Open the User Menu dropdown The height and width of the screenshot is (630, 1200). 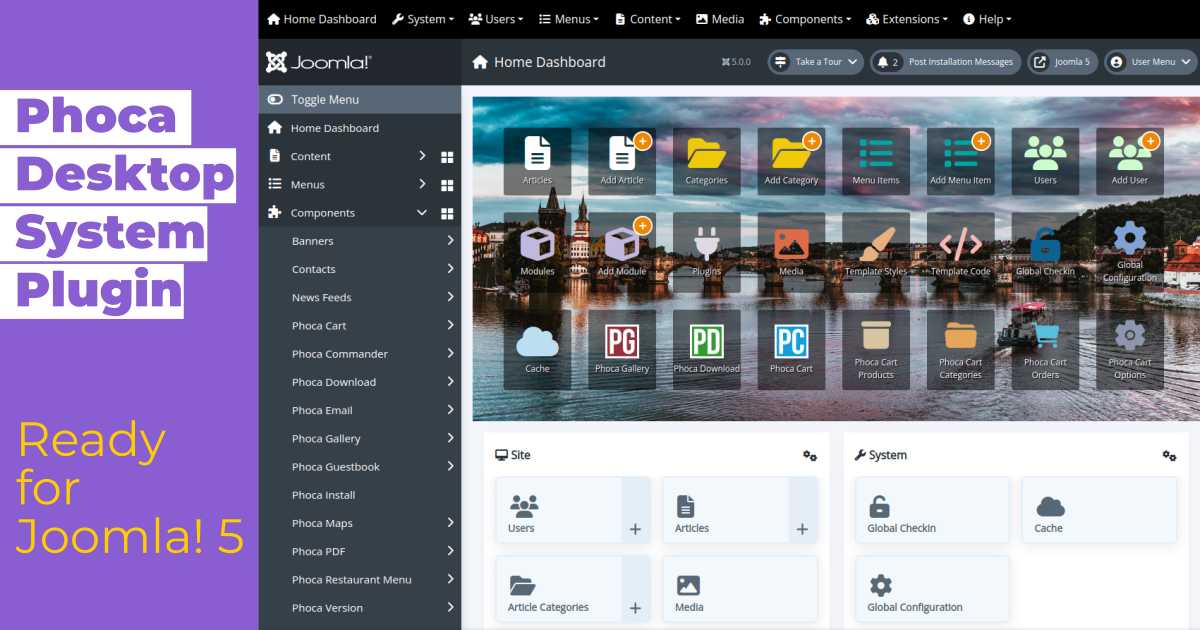pyautogui.click(x=1150, y=62)
